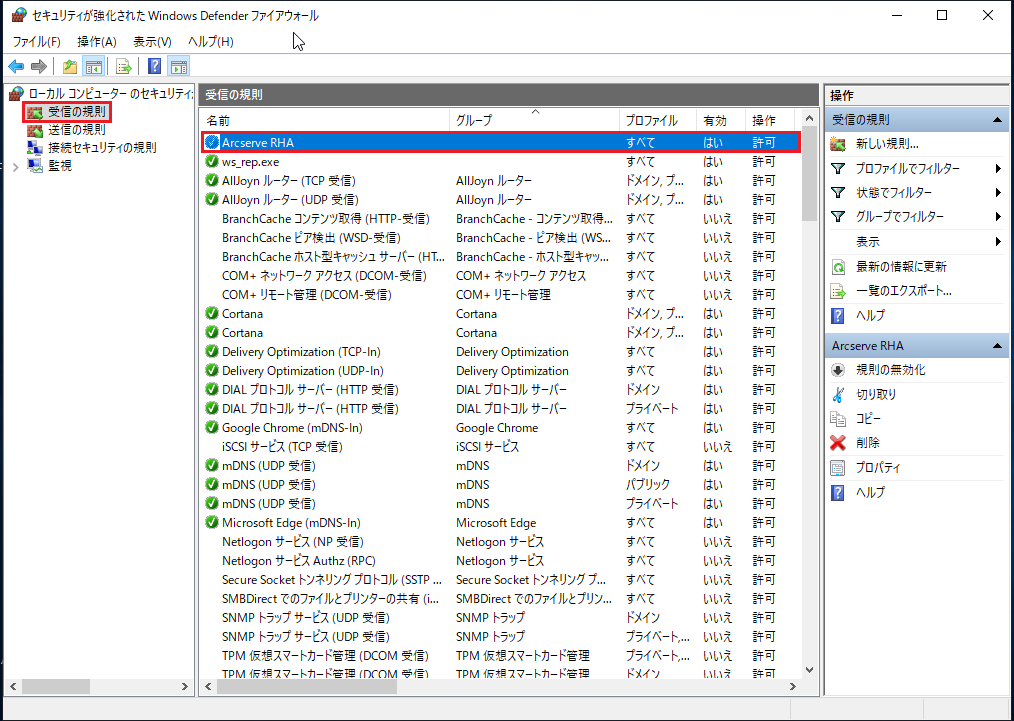Click the red X 削除 icon
Screen dimensions: 1014x721
click(838, 443)
